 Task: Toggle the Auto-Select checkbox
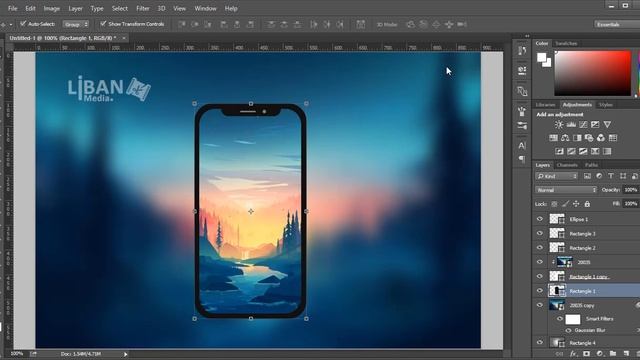tap(23, 24)
